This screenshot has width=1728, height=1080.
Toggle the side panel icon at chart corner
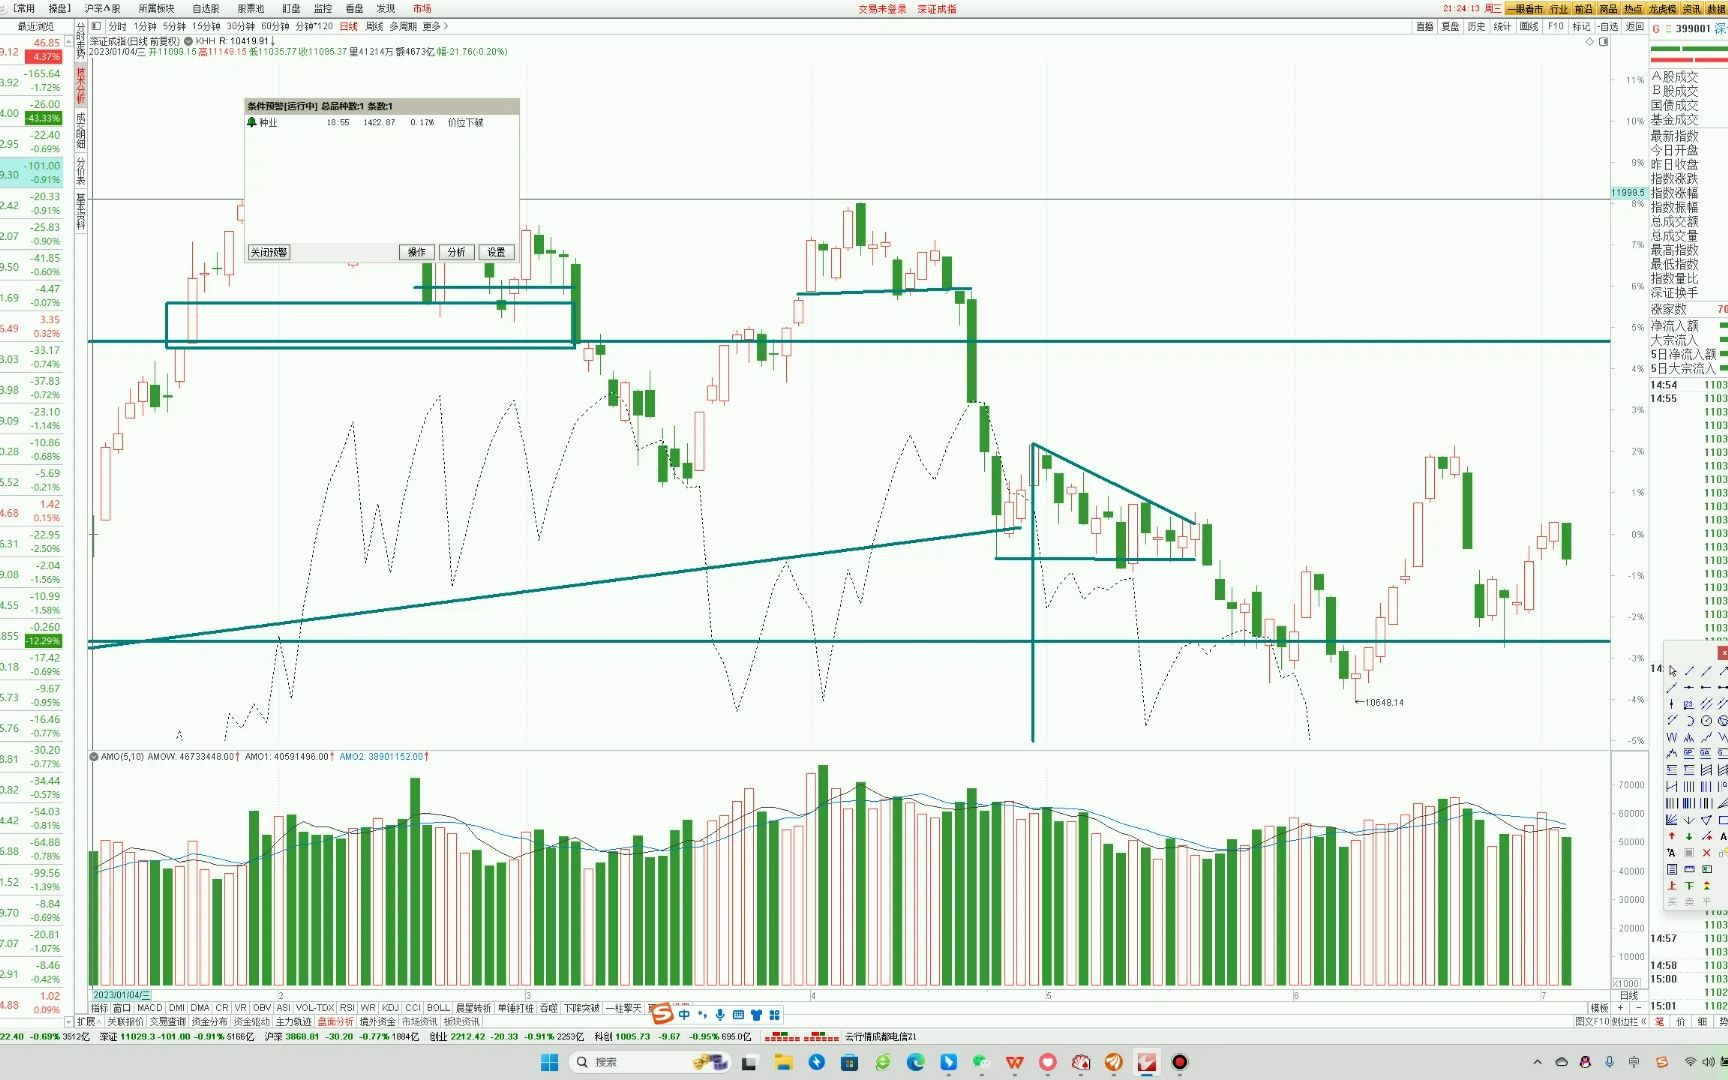click(x=1604, y=42)
